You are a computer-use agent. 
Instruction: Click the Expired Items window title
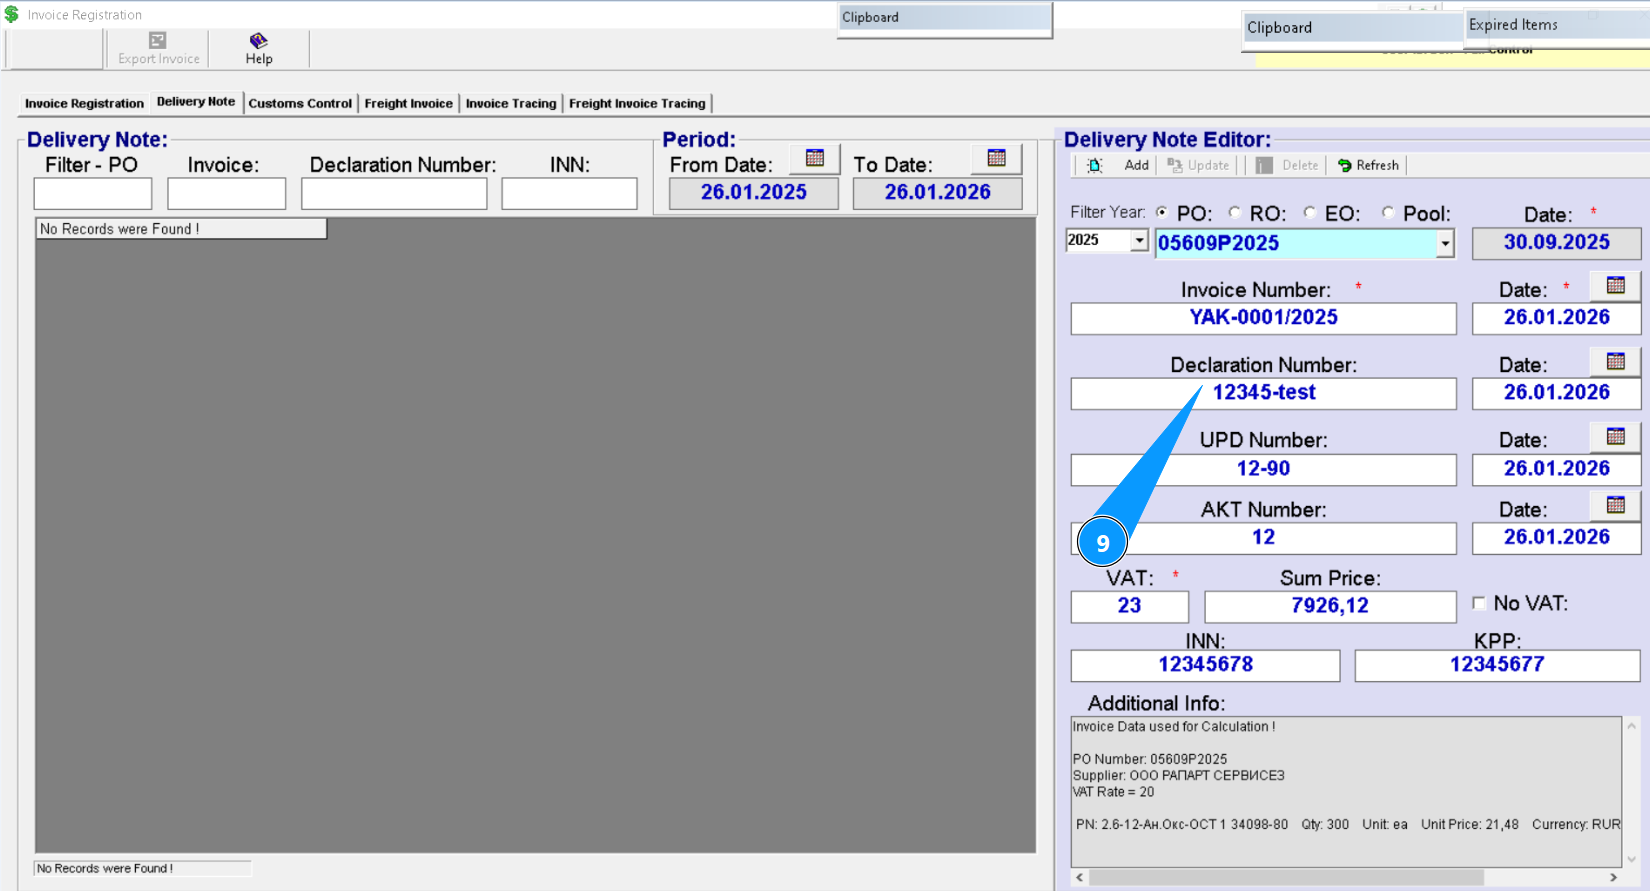(1513, 25)
